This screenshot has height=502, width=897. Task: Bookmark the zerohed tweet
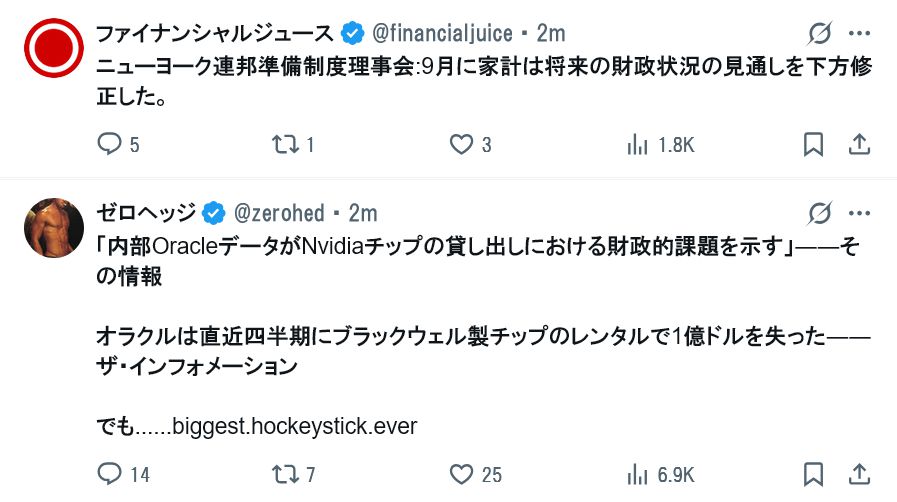[814, 474]
